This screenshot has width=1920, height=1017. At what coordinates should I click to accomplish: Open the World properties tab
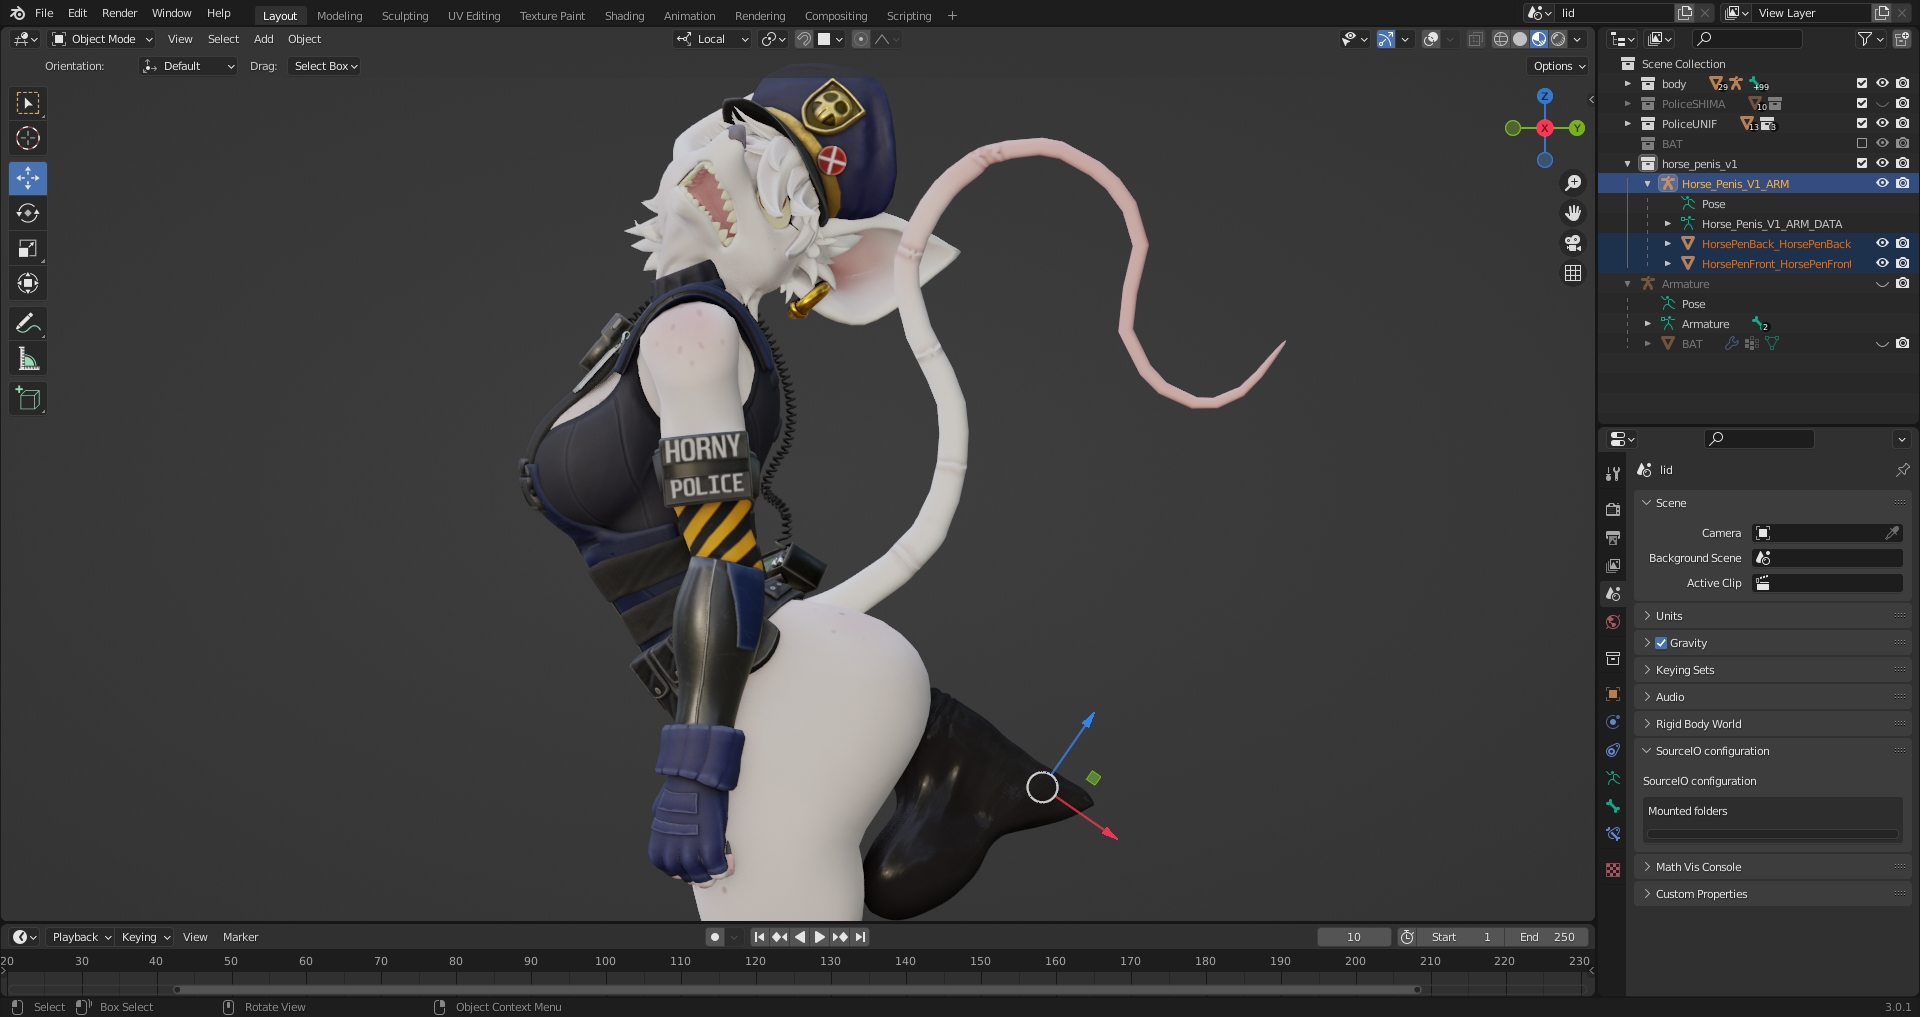point(1612,621)
